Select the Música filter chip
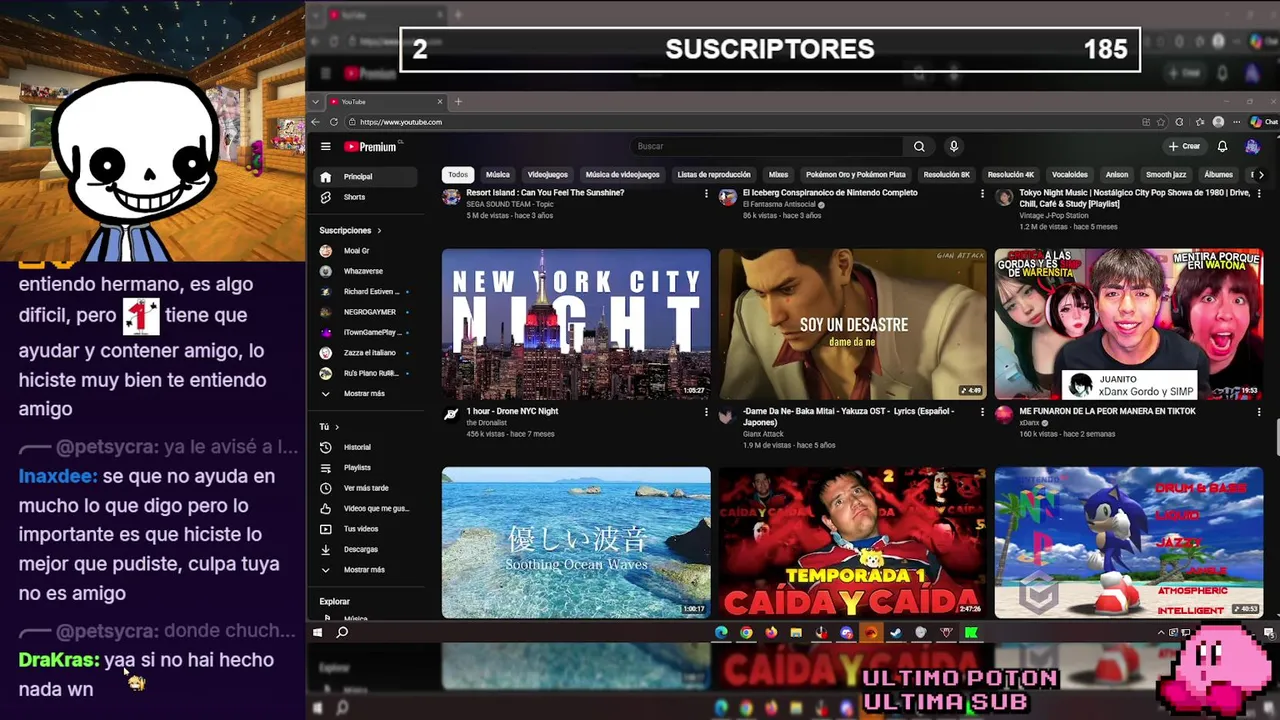 point(498,174)
